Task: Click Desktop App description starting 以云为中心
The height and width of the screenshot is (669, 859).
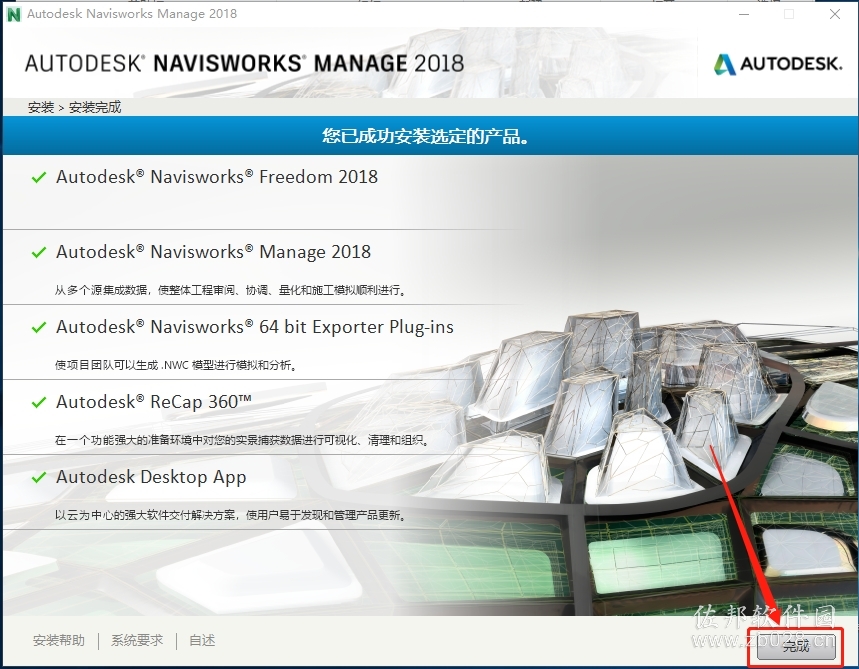Action: tap(230, 515)
